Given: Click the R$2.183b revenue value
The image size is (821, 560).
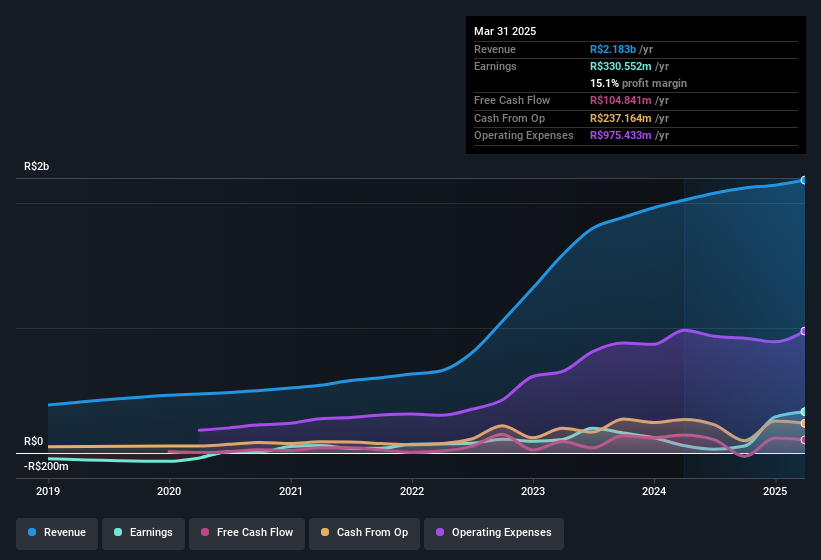Looking at the screenshot, I should [613, 49].
